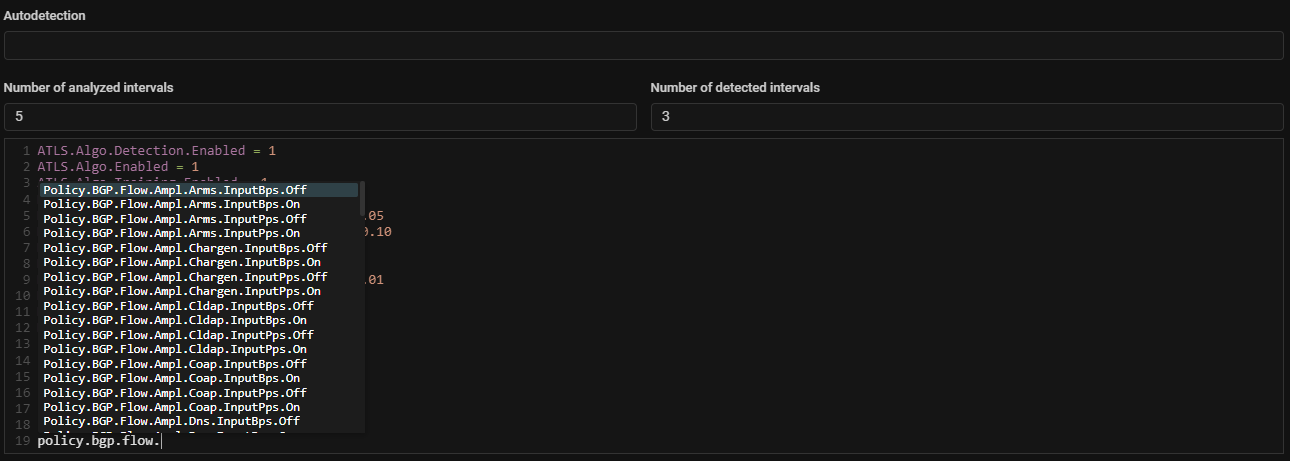Pick the Arms.InputPps.Off autocomplete entry
Viewport: 1290px width, 461px height.
pos(175,219)
